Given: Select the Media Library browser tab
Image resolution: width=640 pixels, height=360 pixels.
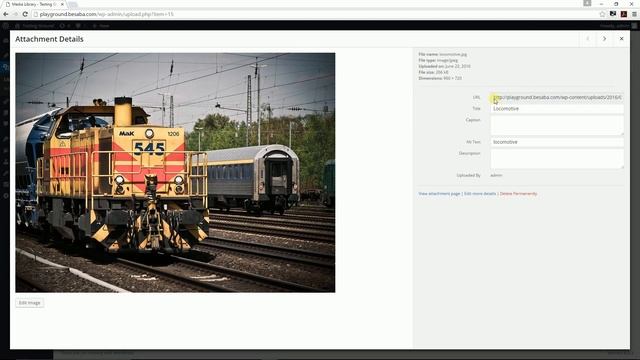Looking at the screenshot, I should [x=33, y=4].
